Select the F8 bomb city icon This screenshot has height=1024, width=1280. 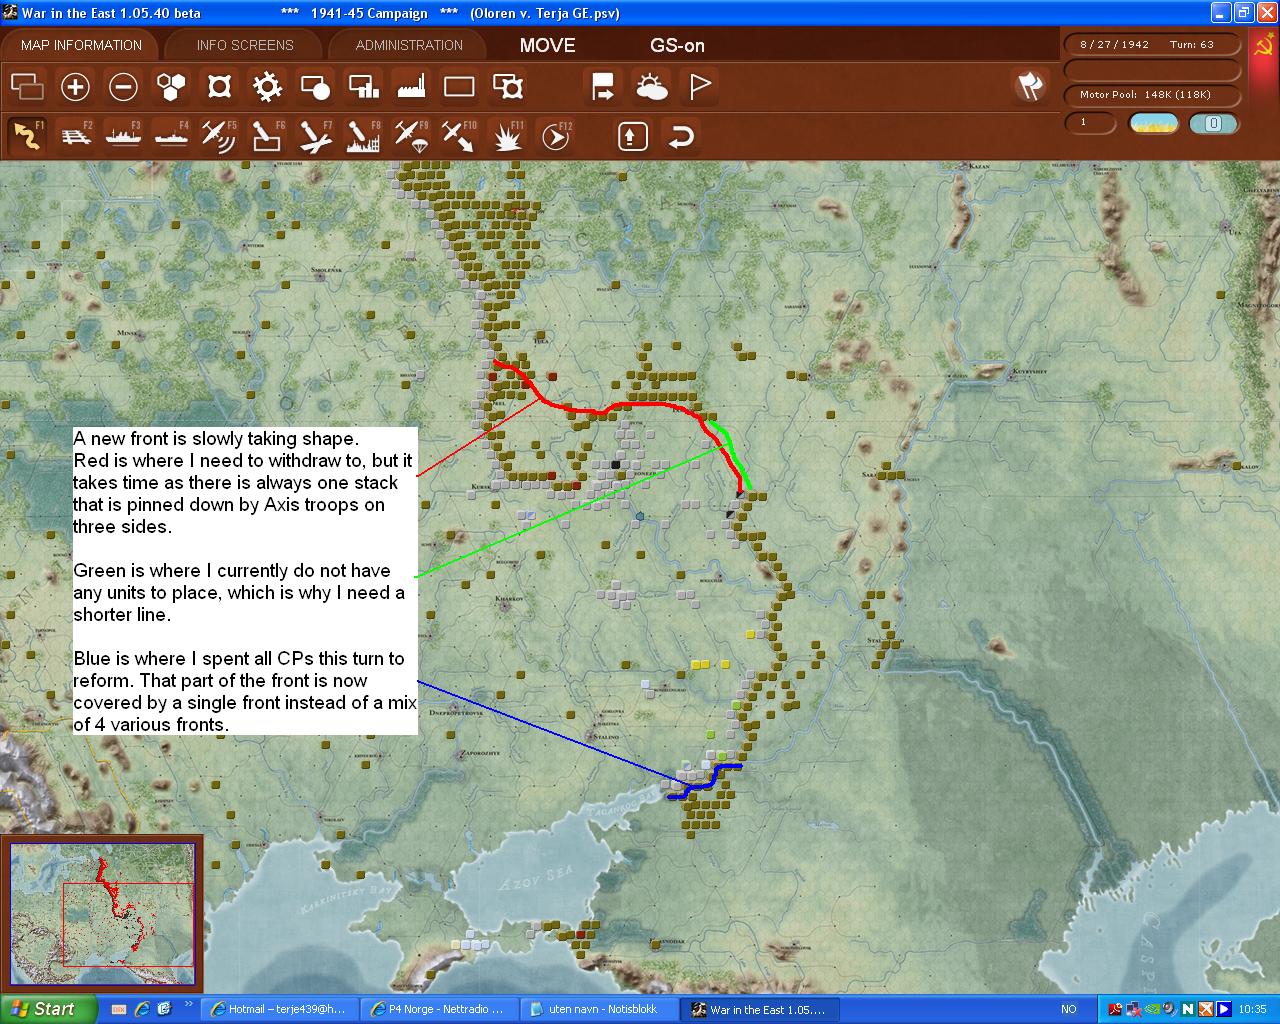363,135
